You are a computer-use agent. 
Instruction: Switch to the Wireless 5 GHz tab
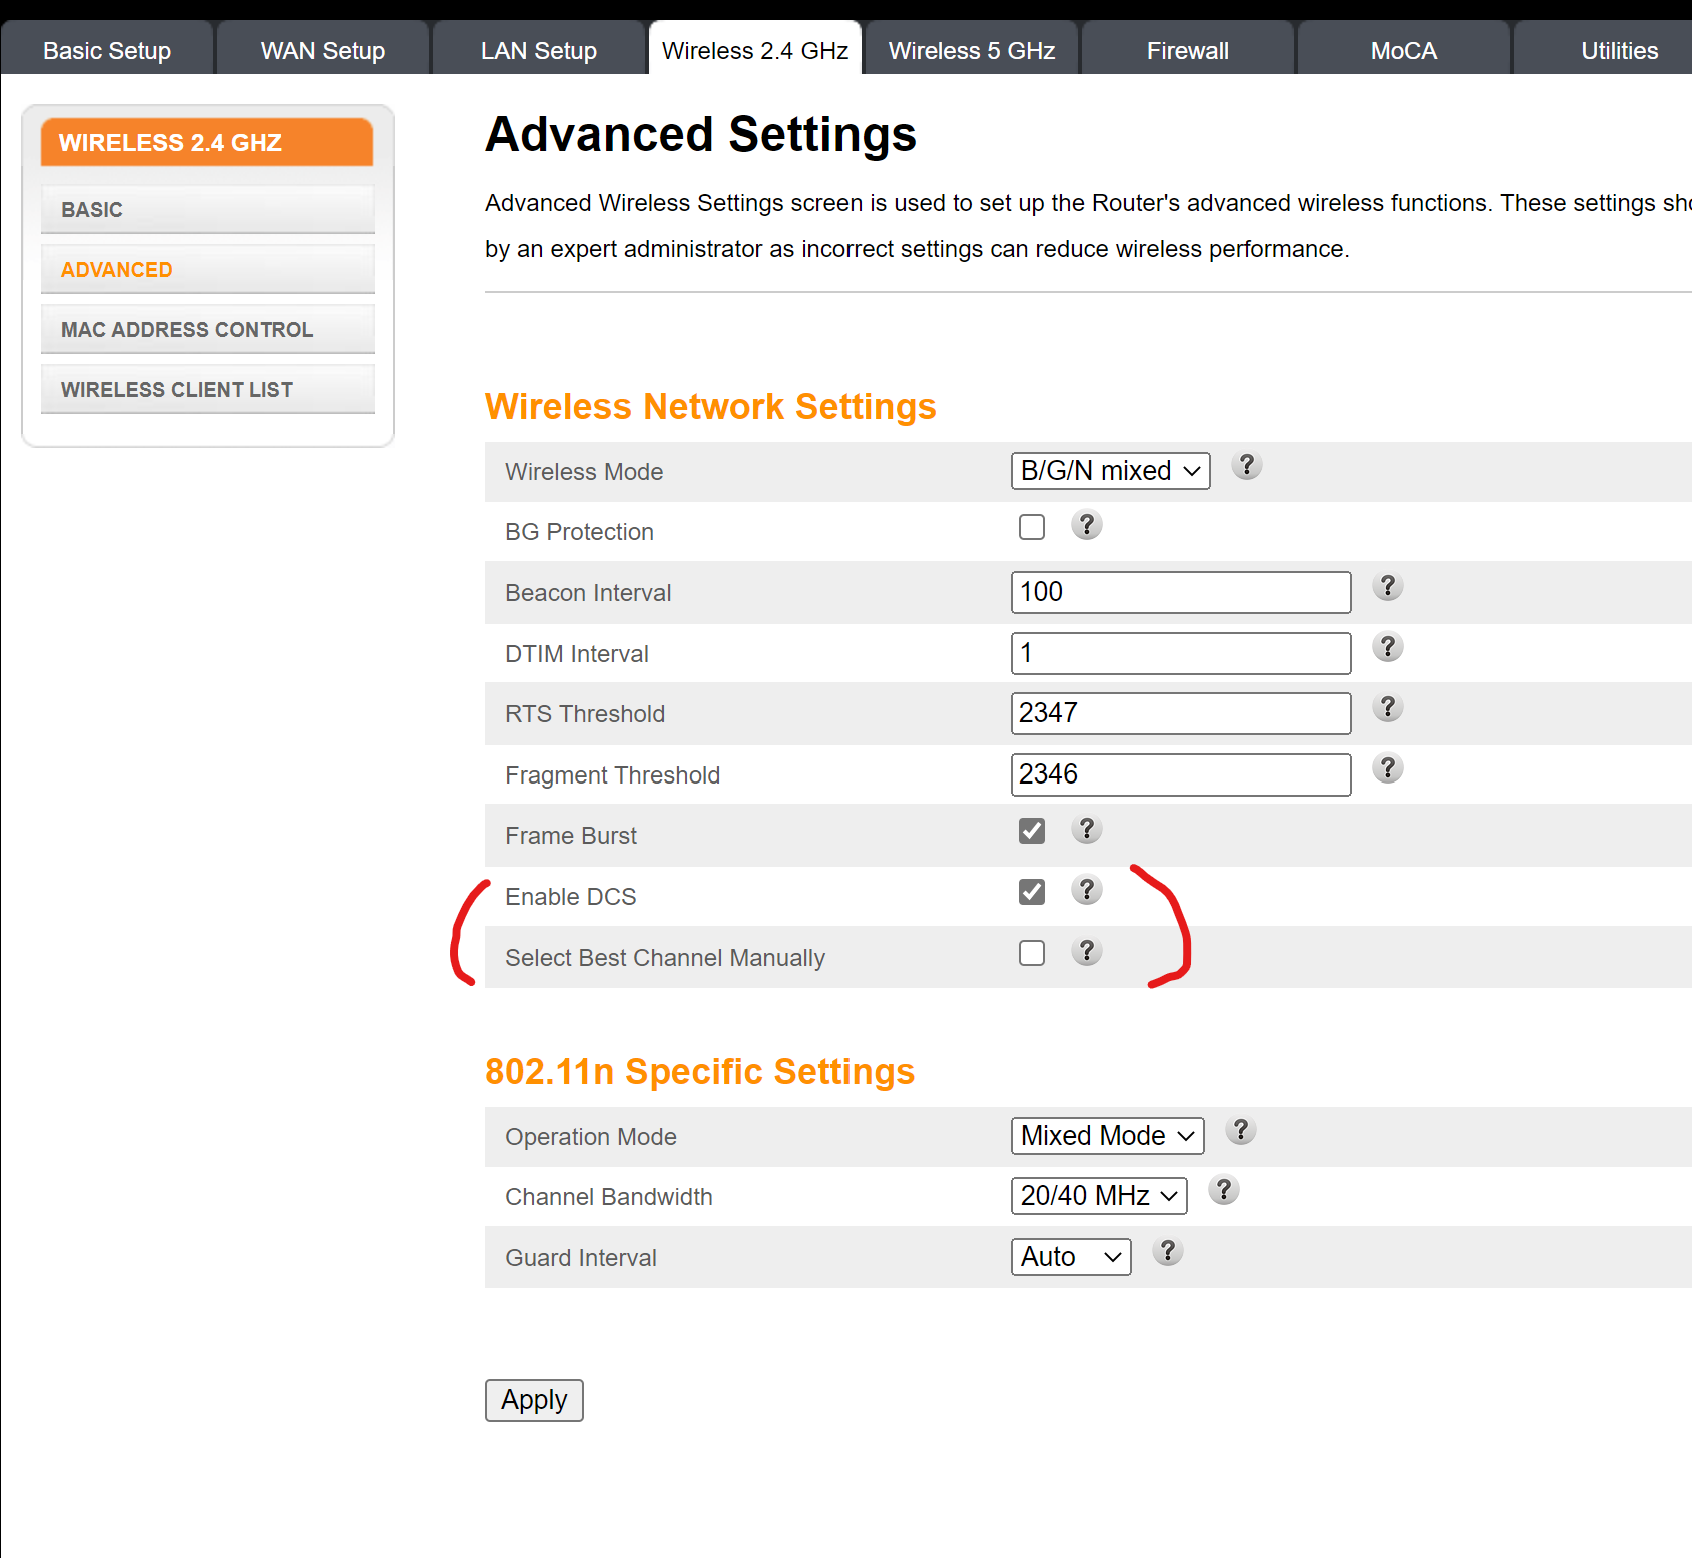pos(972,50)
